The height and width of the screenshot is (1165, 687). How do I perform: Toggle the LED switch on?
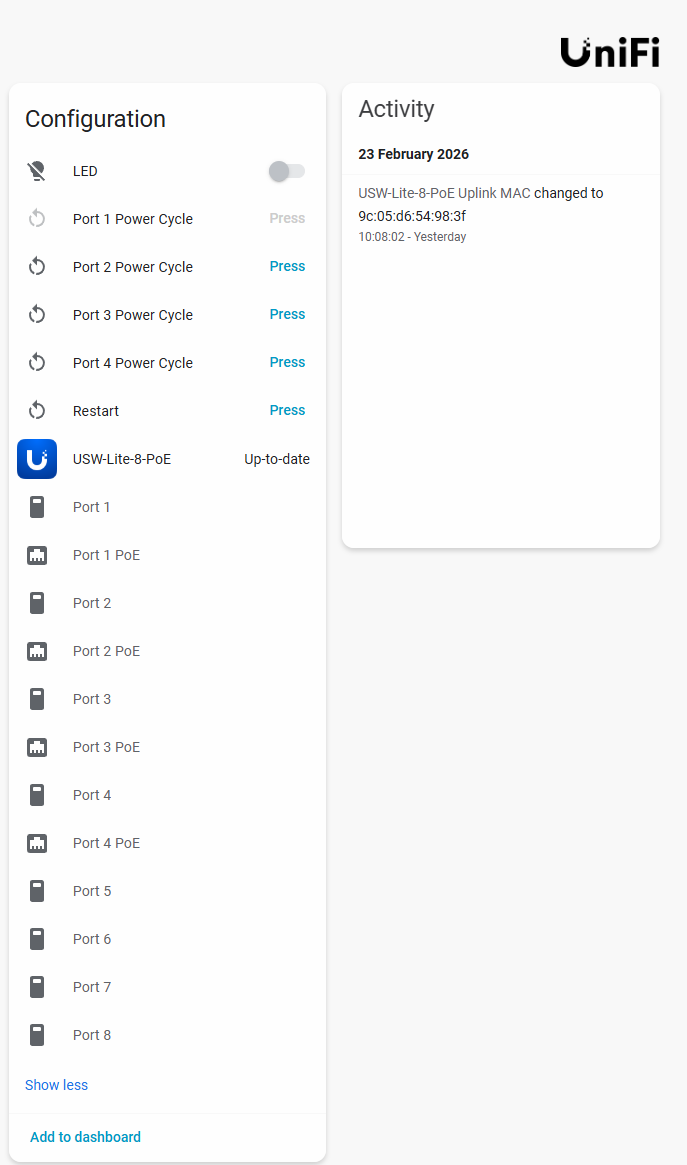[286, 172]
